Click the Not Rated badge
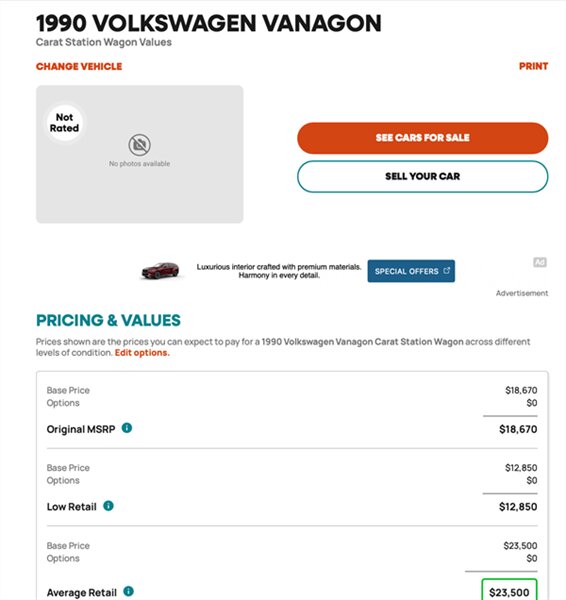Image resolution: width=566 pixels, height=600 pixels. pyautogui.click(x=64, y=122)
